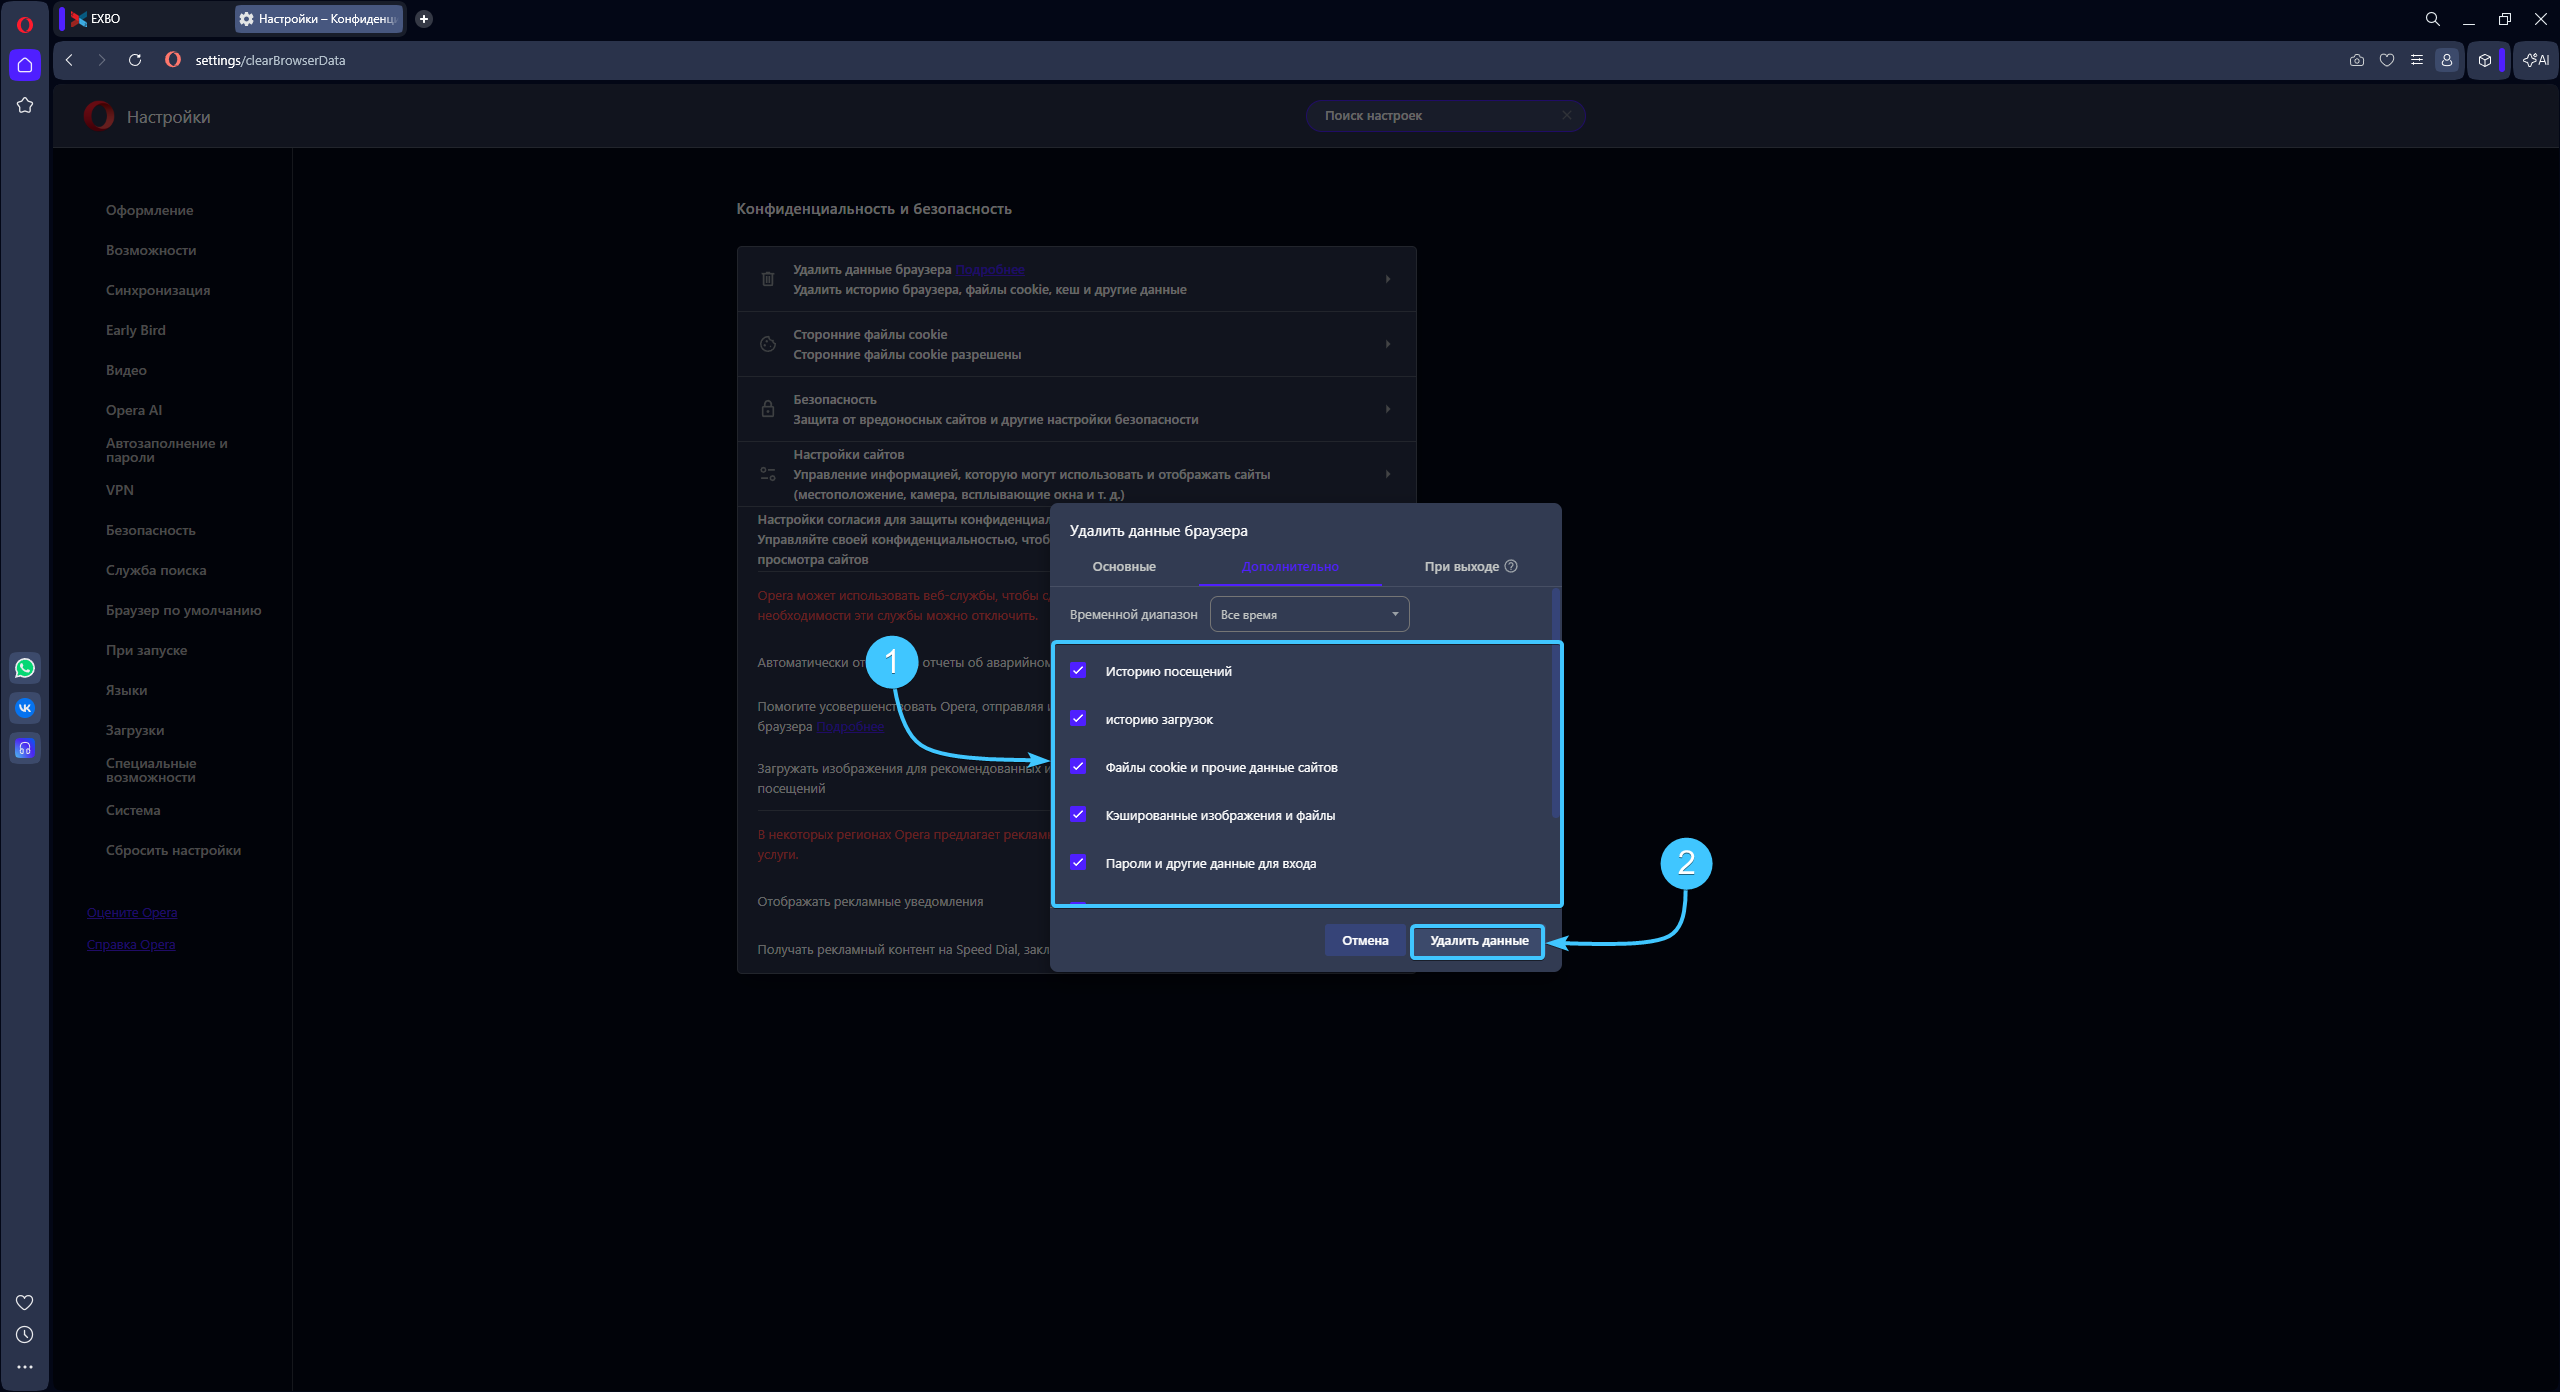This screenshot has width=2560, height=1392.
Task: Open VK messenger sidebar icon
Action: click(25, 708)
